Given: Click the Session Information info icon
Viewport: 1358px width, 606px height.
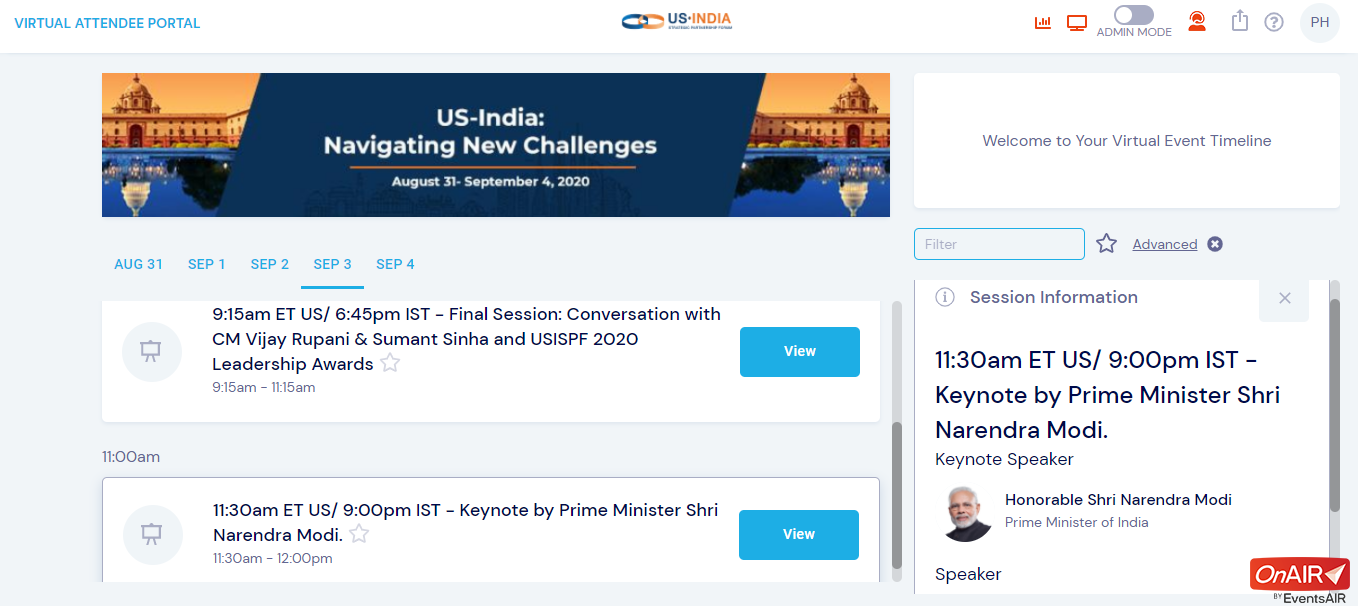Looking at the screenshot, I should coord(944,297).
